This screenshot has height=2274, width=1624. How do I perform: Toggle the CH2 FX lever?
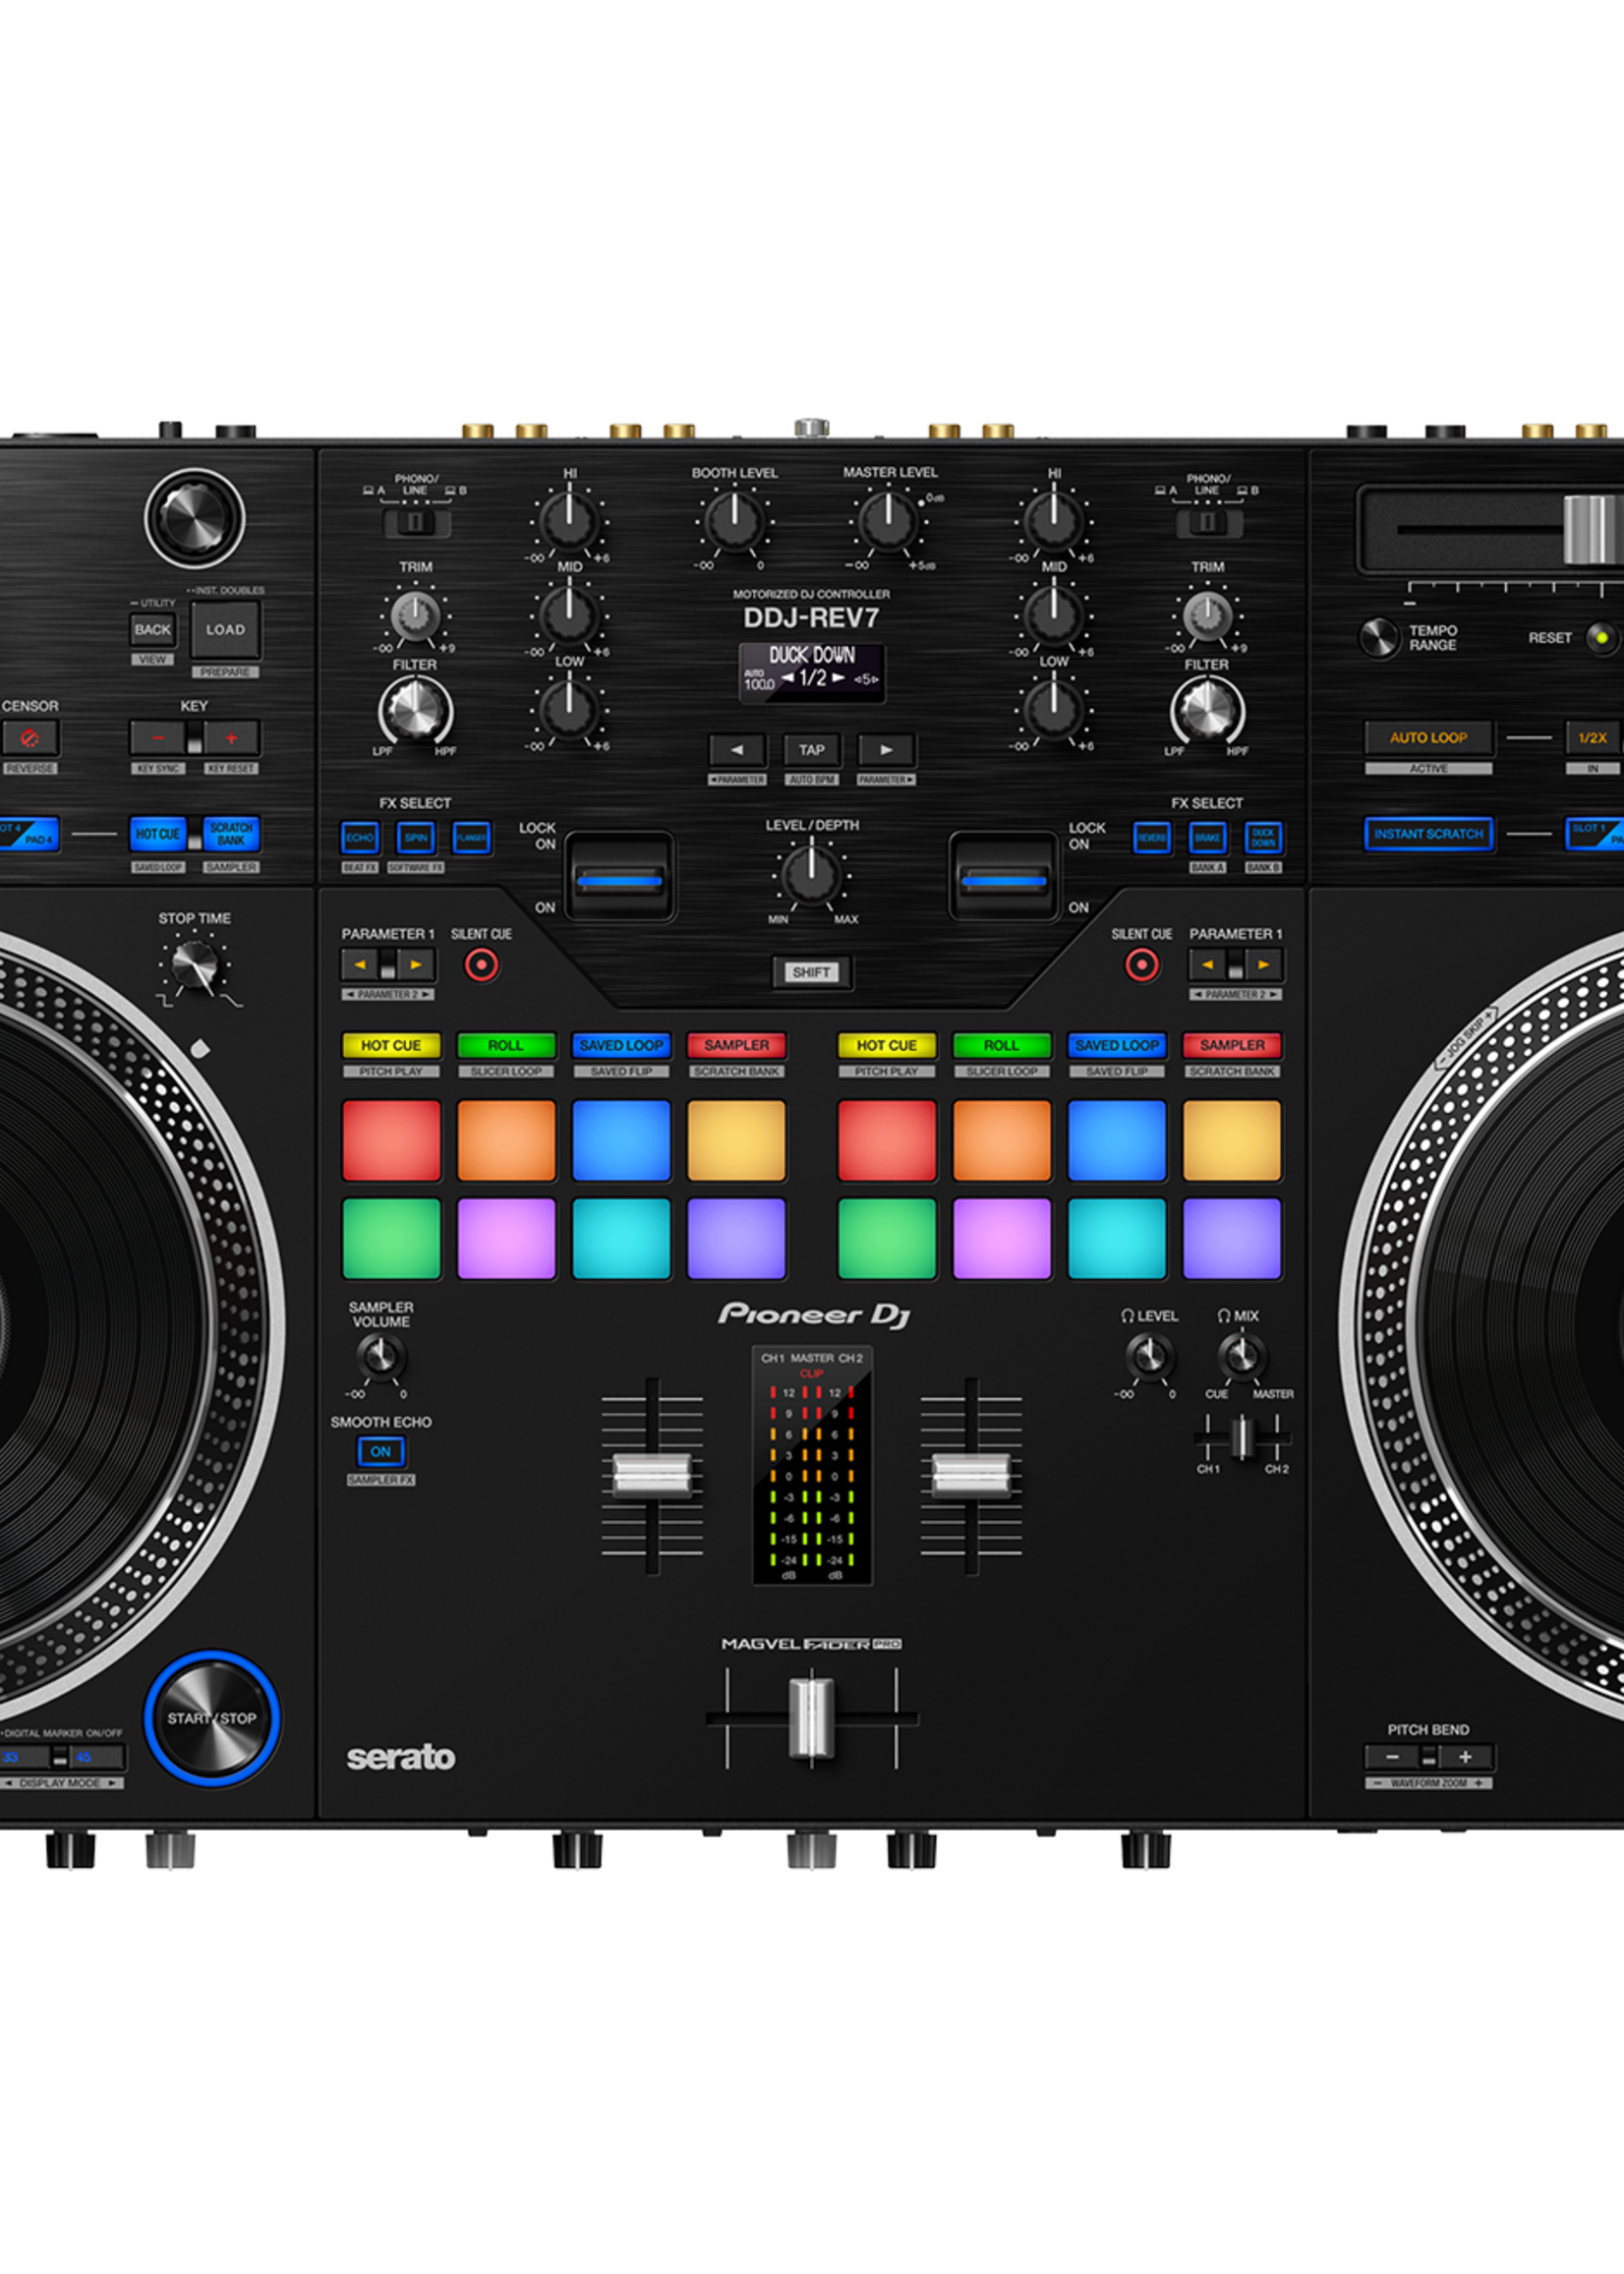(x=1003, y=878)
